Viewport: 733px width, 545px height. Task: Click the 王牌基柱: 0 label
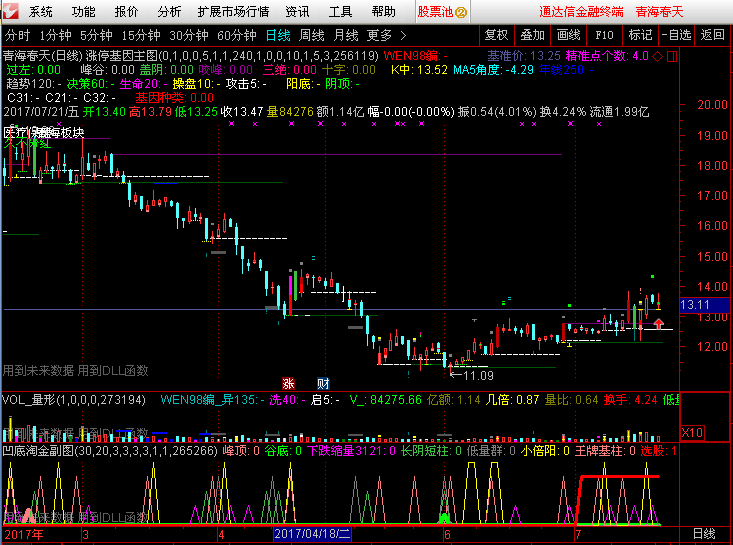pyautogui.click(x=605, y=451)
